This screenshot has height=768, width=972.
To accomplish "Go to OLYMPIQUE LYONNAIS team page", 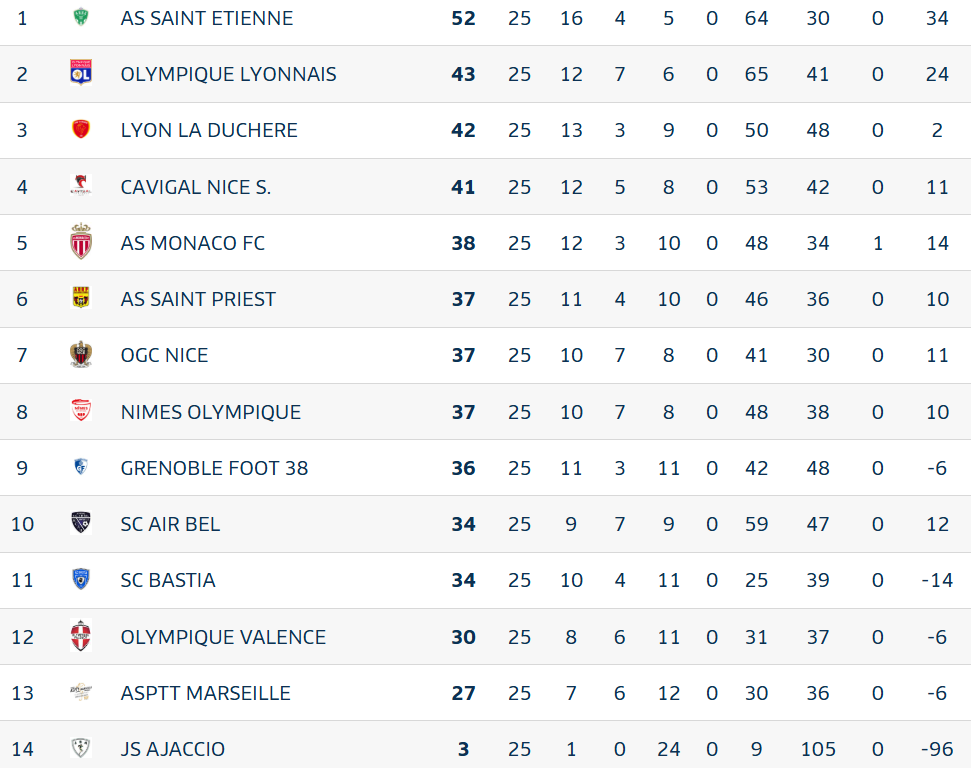I will pos(228,74).
